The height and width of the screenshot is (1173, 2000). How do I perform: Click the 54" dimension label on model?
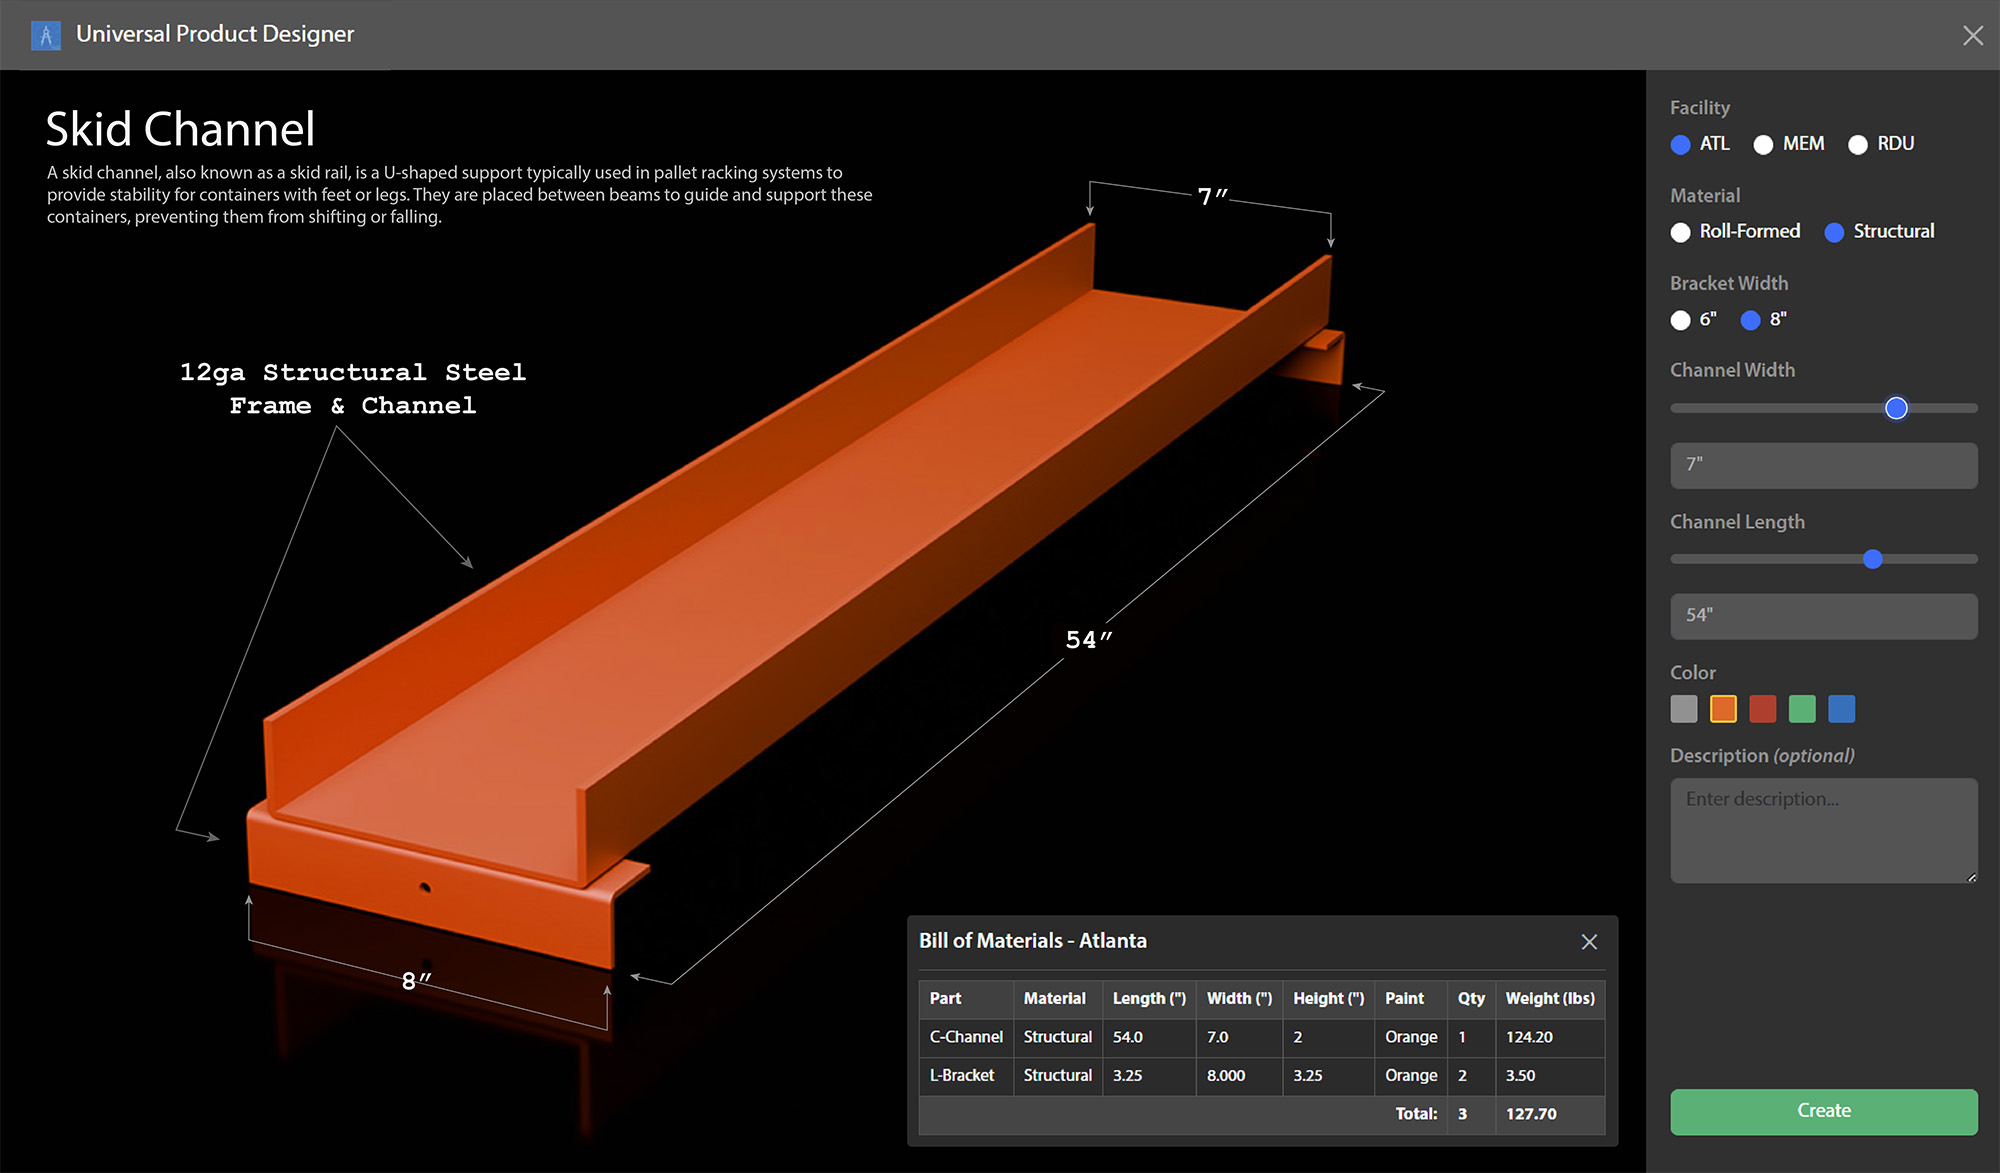1089,640
